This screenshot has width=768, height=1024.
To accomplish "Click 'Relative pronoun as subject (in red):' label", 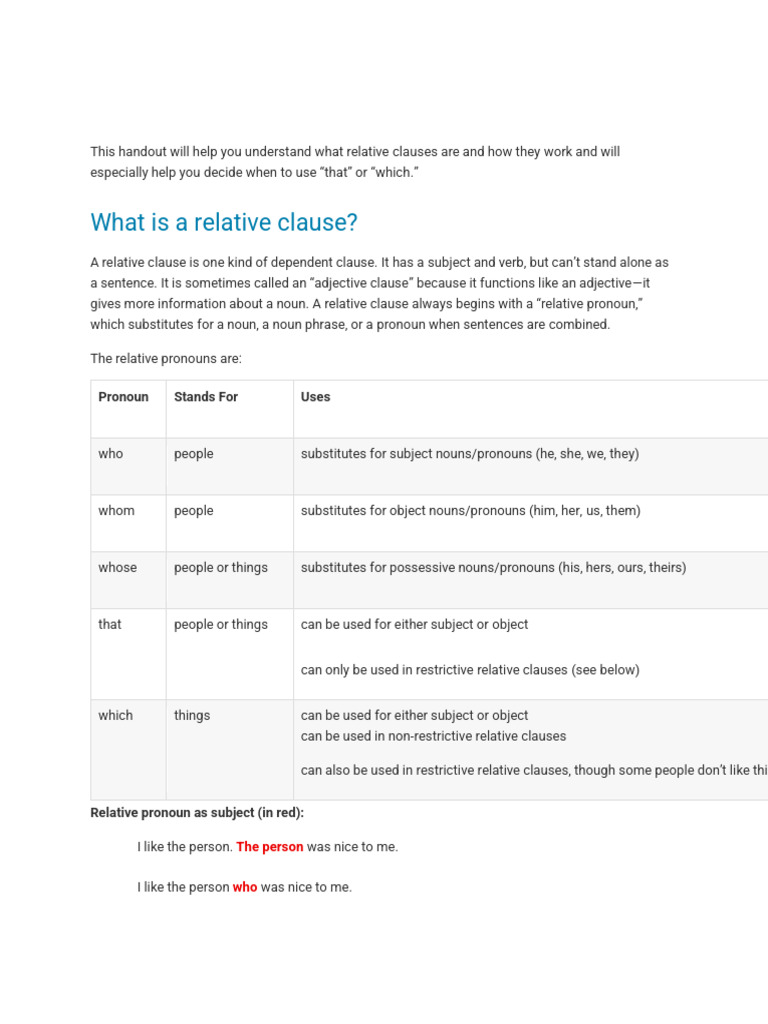I will coord(197,813).
